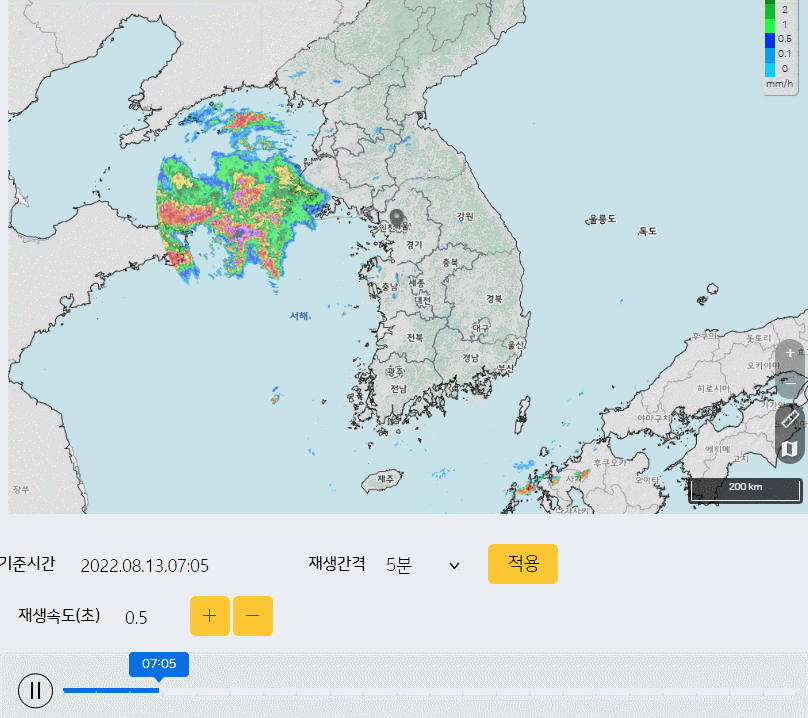Click the 오카야마 label on Japan map
The width and height of the screenshot is (808, 718).
tap(764, 365)
